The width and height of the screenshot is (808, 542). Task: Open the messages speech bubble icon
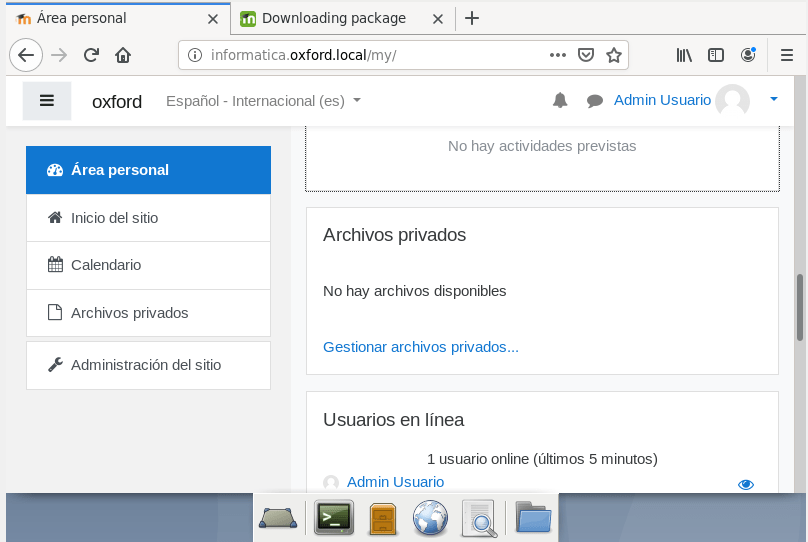pos(595,100)
